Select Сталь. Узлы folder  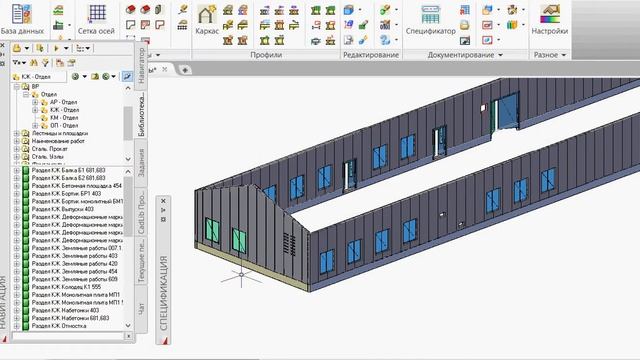pos(47,156)
